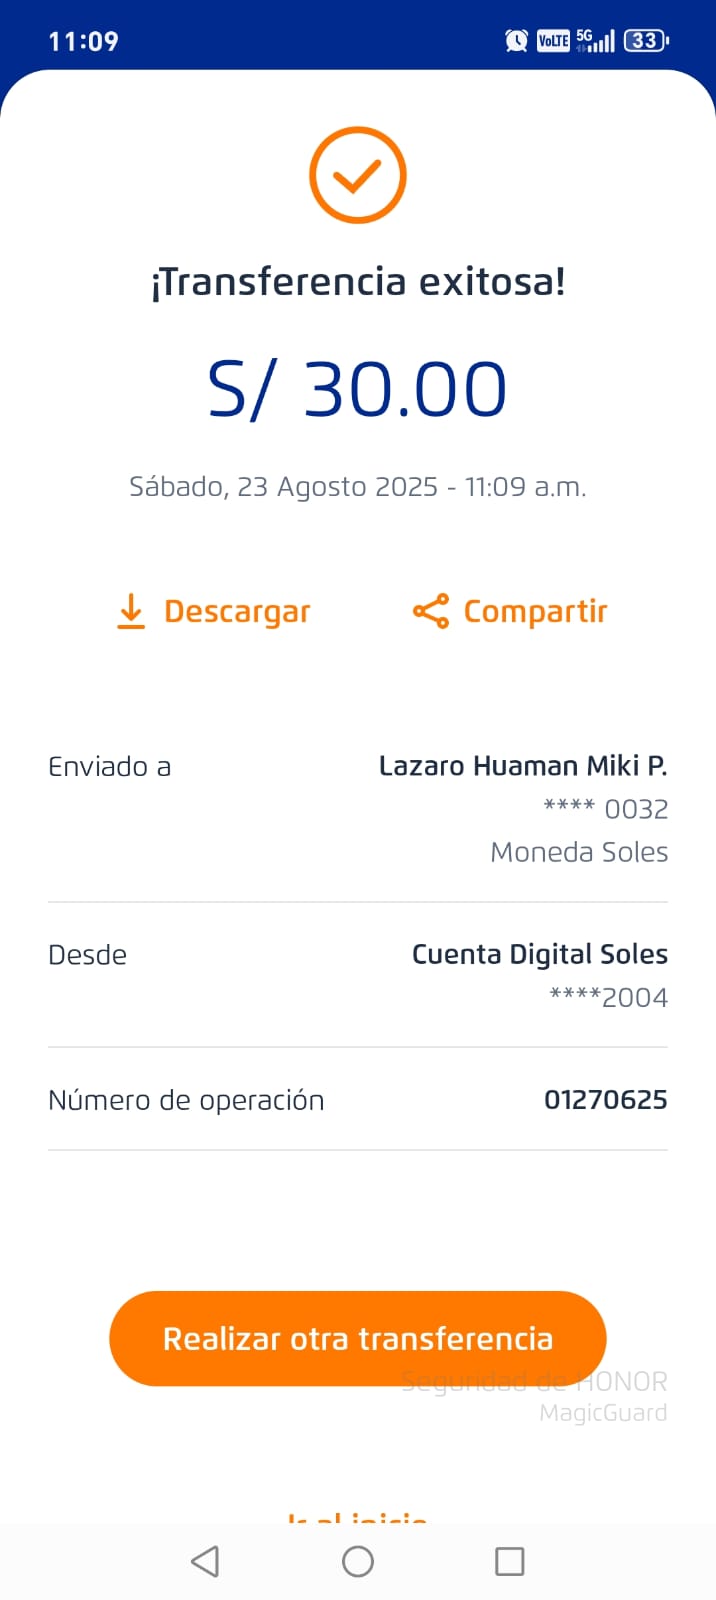This screenshot has width=716, height=1600.
Task: Tap the download arrow icon
Action: 131,611
